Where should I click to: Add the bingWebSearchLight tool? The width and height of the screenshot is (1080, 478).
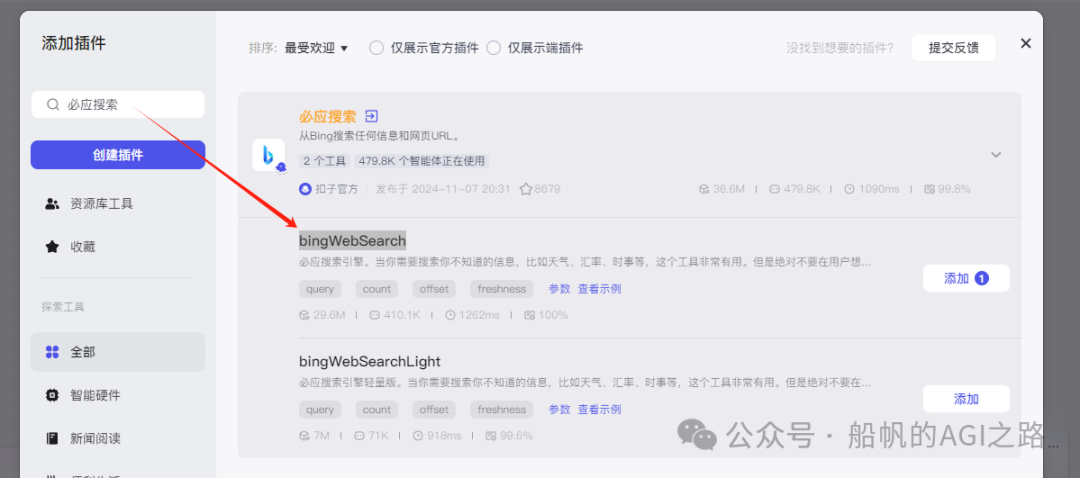pos(966,399)
